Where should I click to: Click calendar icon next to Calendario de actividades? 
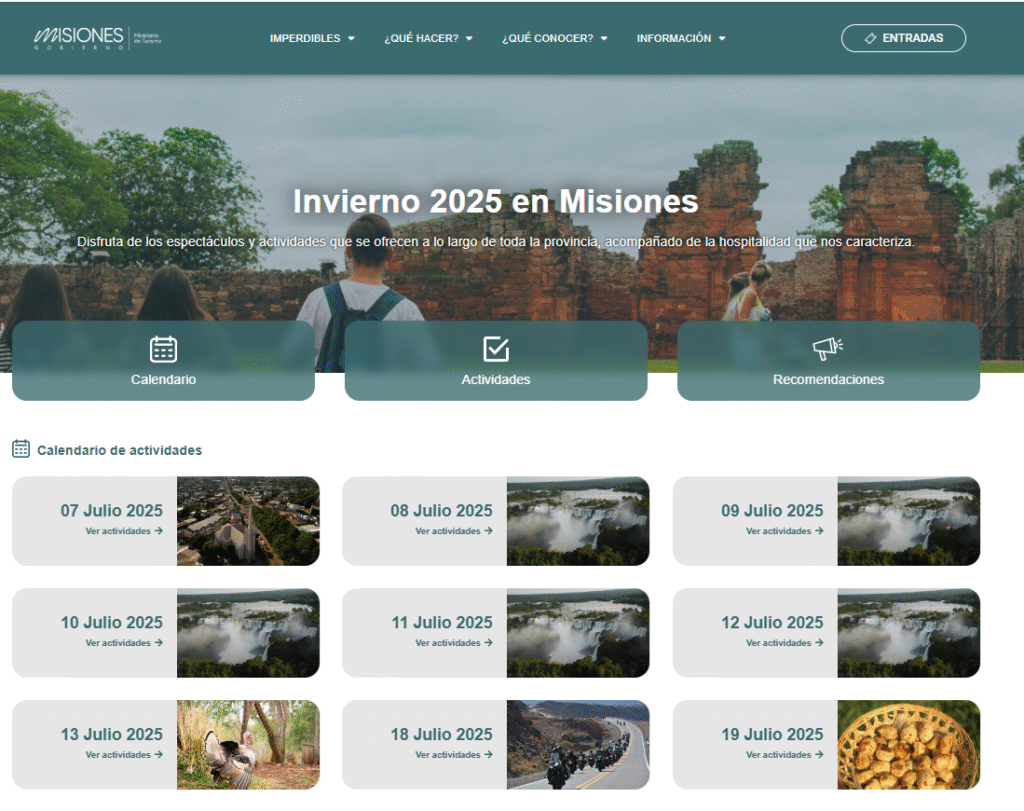point(21,449)
